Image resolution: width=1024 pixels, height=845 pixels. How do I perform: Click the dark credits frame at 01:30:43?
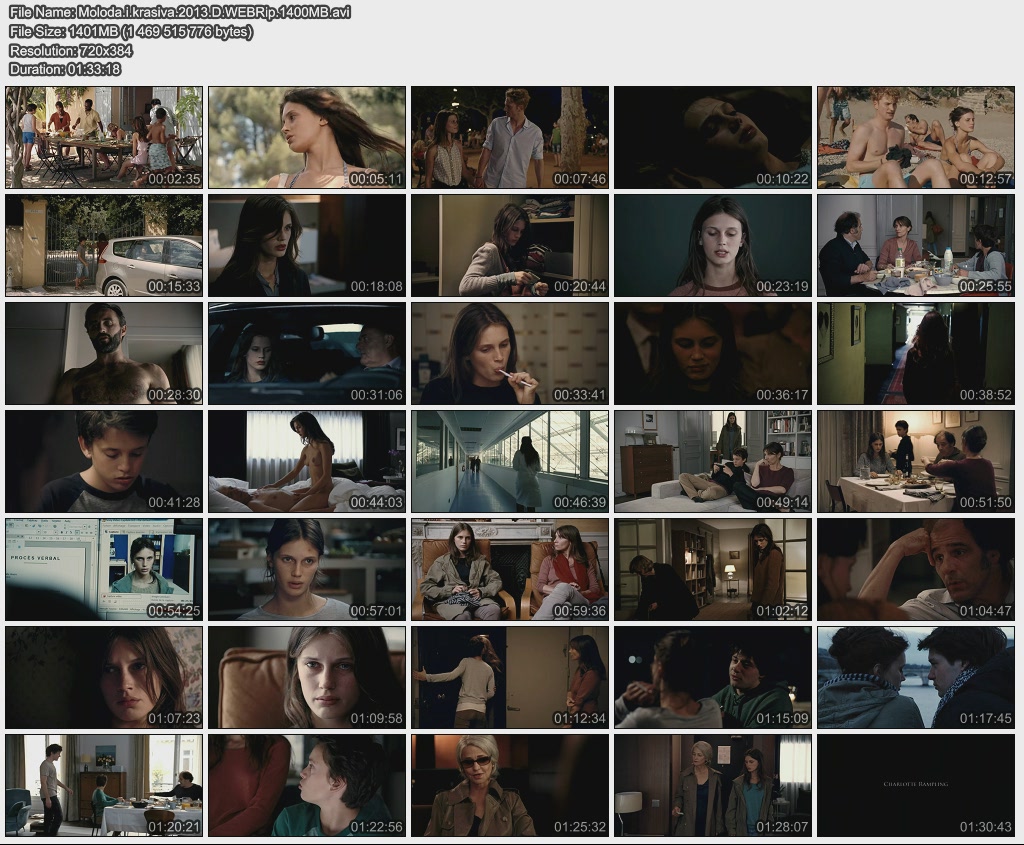click(916, 785)
